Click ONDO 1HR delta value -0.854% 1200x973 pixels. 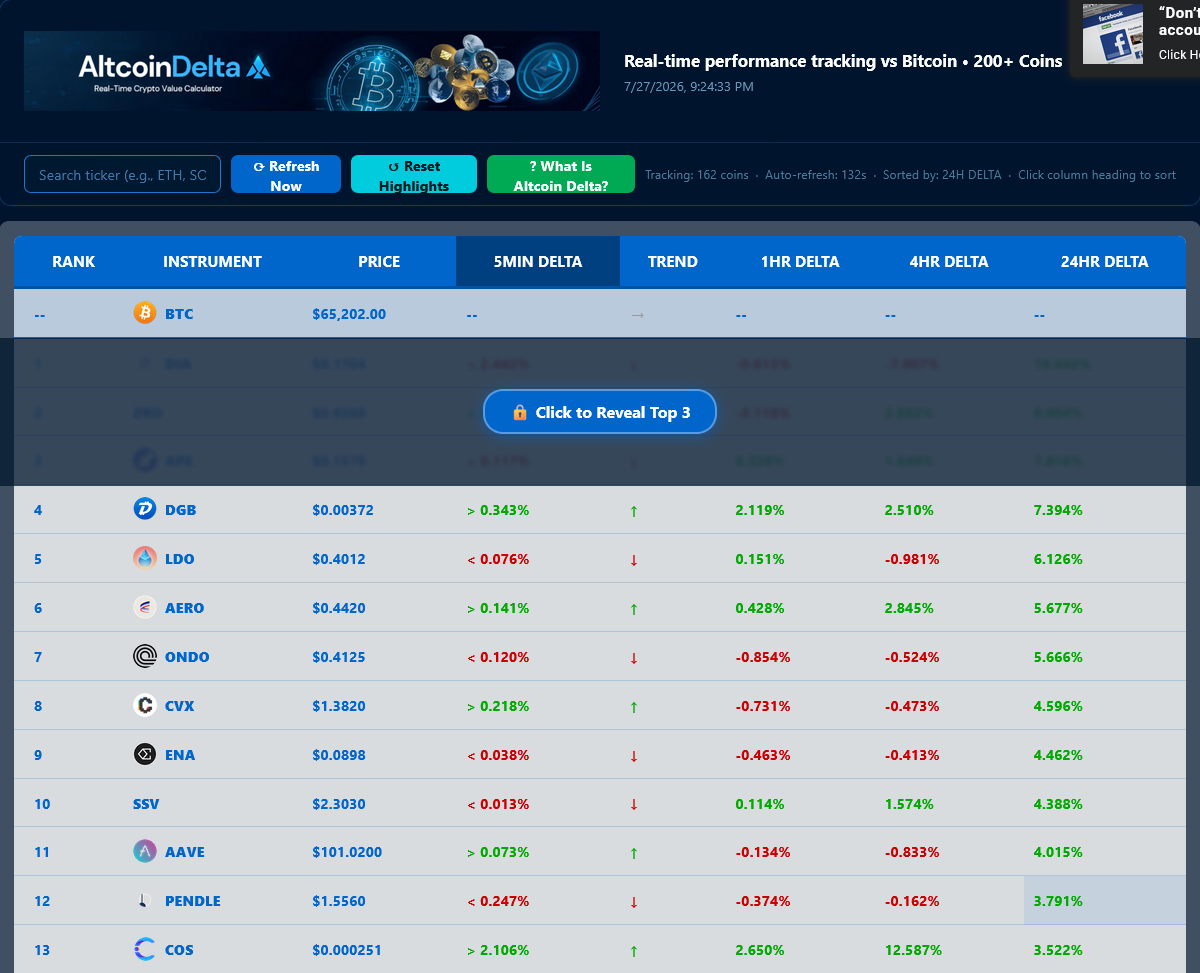[x=763, y=657]
